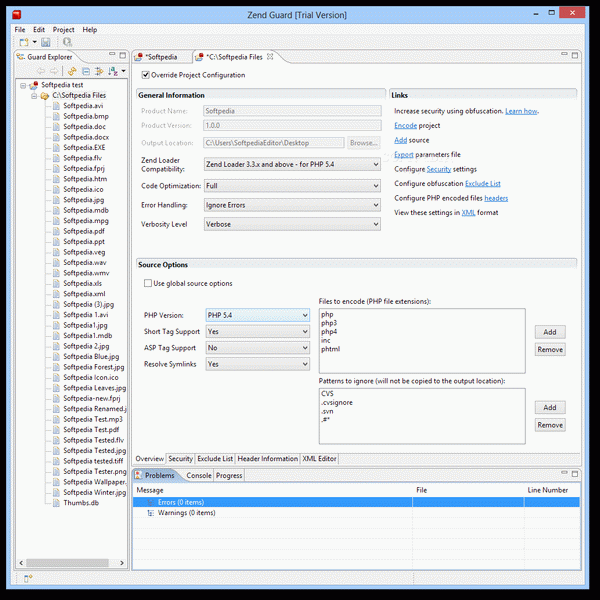Click the Encode project link
Viewport: 600px width, 600px height.
point(405,126)
